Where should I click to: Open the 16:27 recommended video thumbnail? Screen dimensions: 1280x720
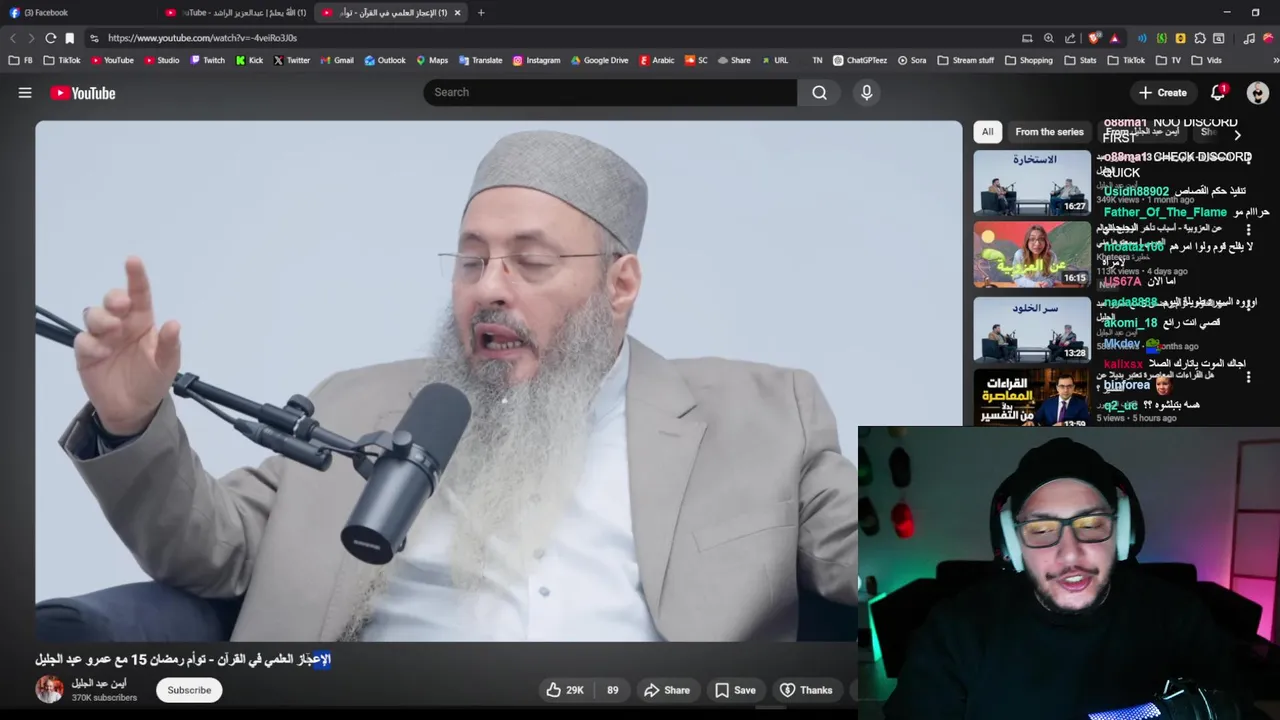pos(1032,182)
